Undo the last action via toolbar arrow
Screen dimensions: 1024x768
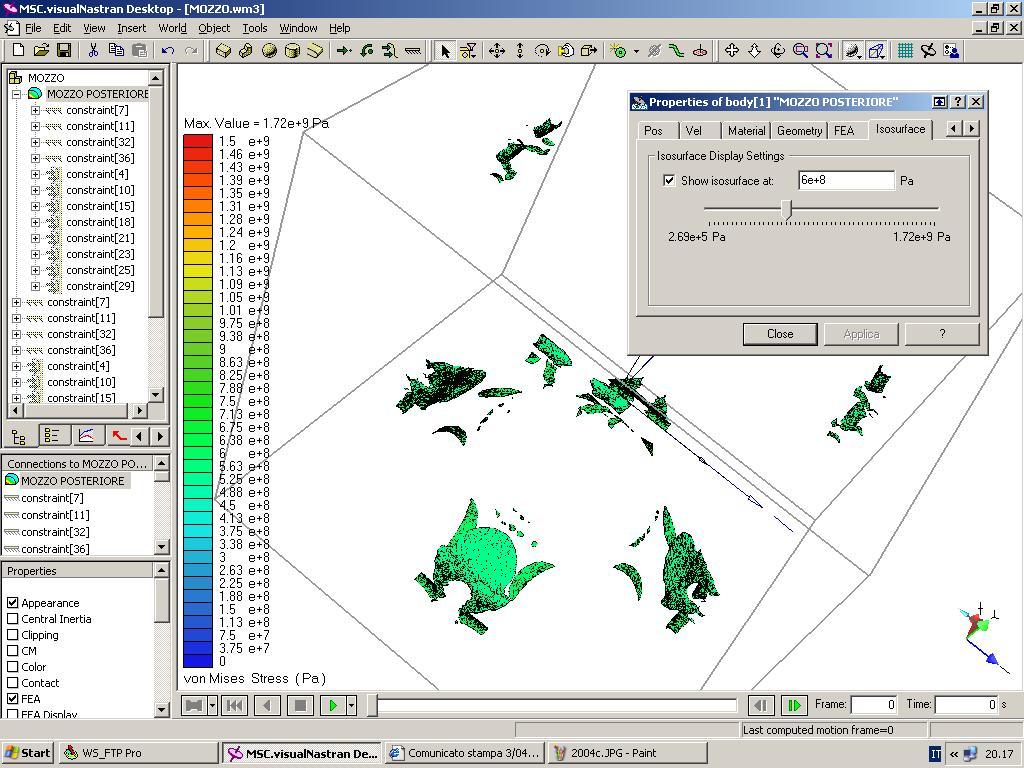click(x=168, y=50)
